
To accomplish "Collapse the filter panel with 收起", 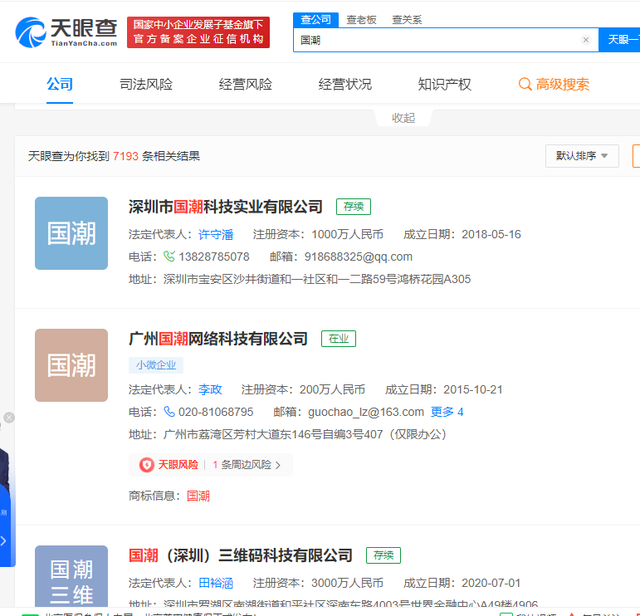I will click(x=403, y=118).
